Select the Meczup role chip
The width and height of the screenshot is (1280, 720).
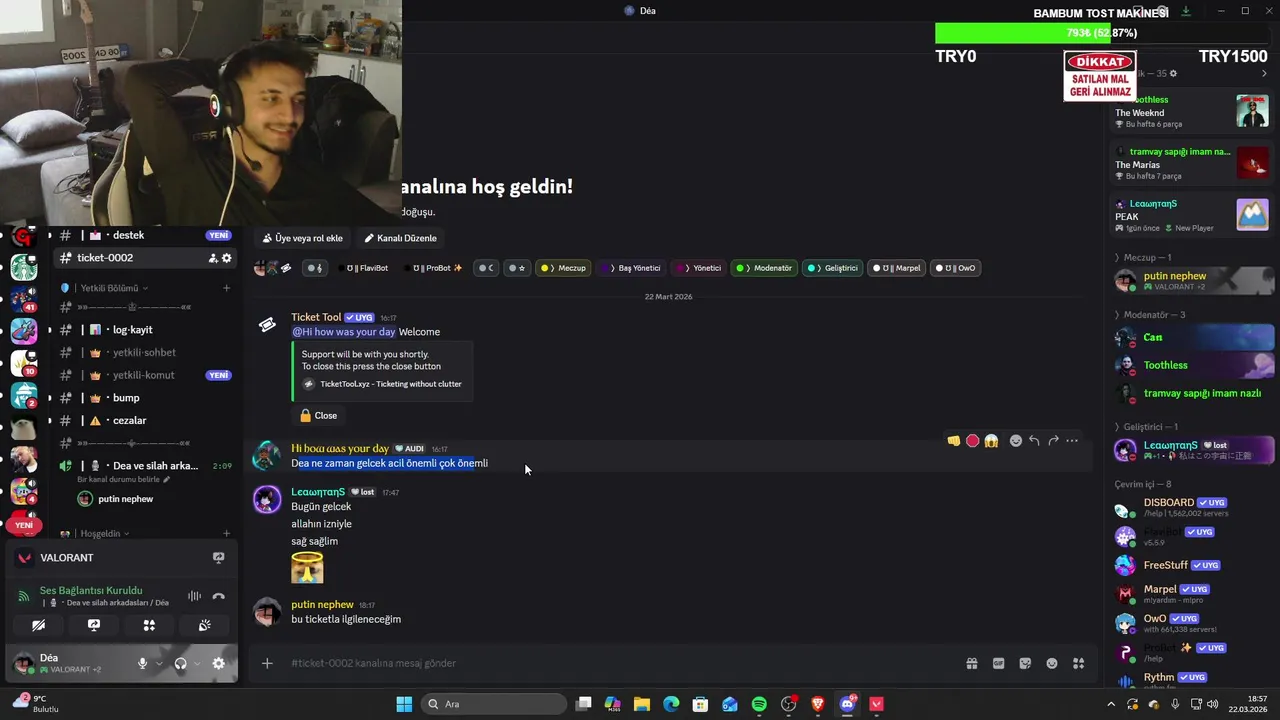click(x=564, y=268)
